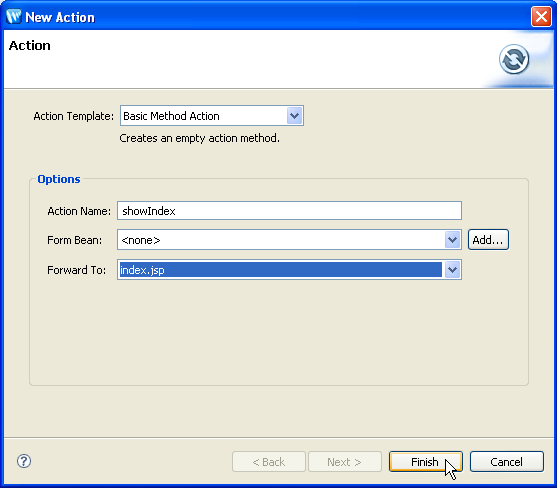This screenshot has height=488, width=557.
Task: Open the Action Template dropdown arrow
Action: [x=294, y=116]
